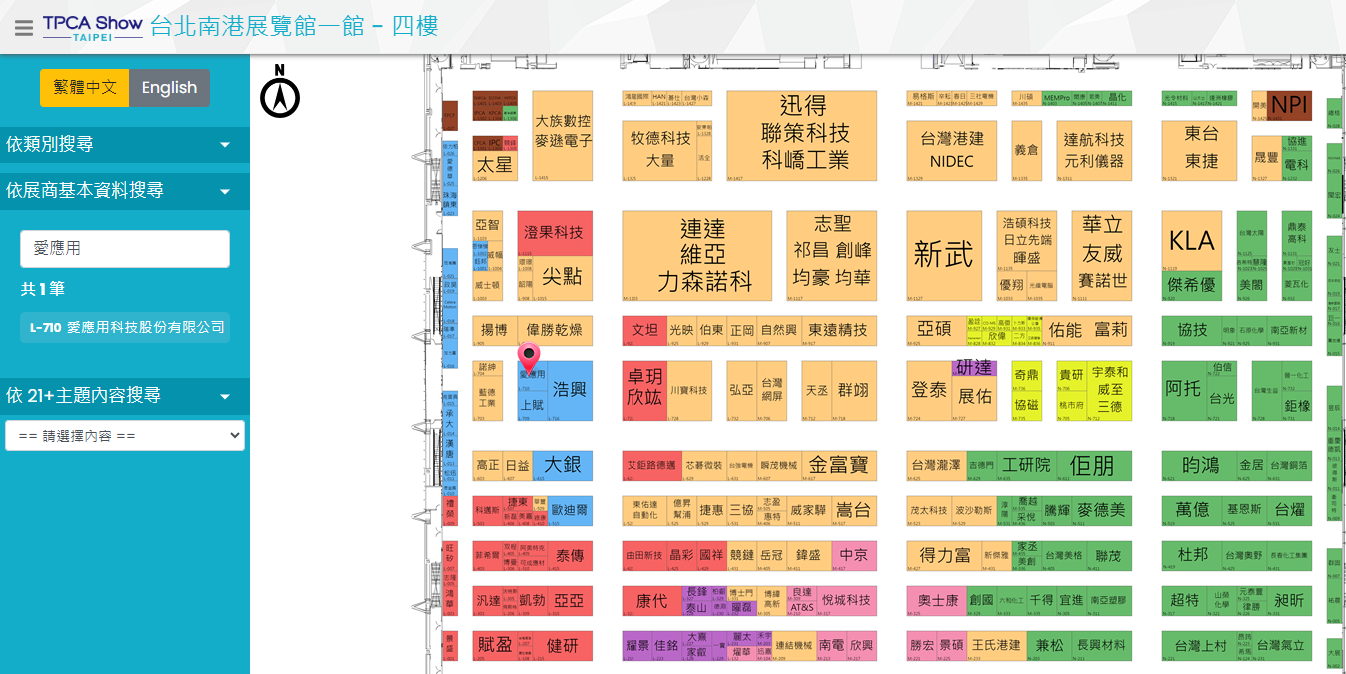1346x674 pixels.
Task: Click the 麥德美 booth
Action: click(1102, 510)
